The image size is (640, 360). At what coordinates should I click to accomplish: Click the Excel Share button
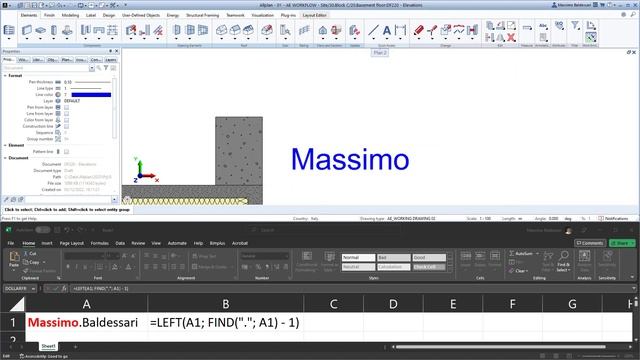[622, 243]
